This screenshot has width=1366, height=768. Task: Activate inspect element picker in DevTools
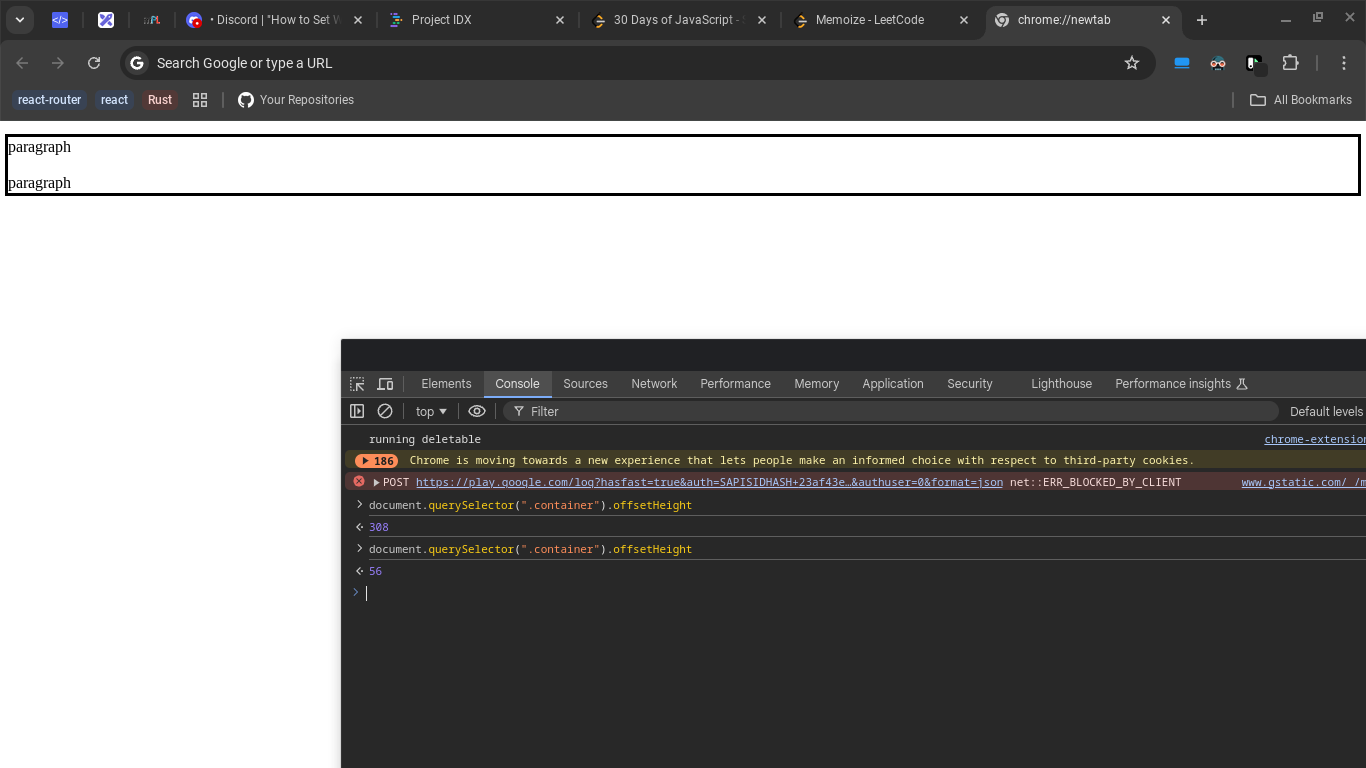[357, 384]
